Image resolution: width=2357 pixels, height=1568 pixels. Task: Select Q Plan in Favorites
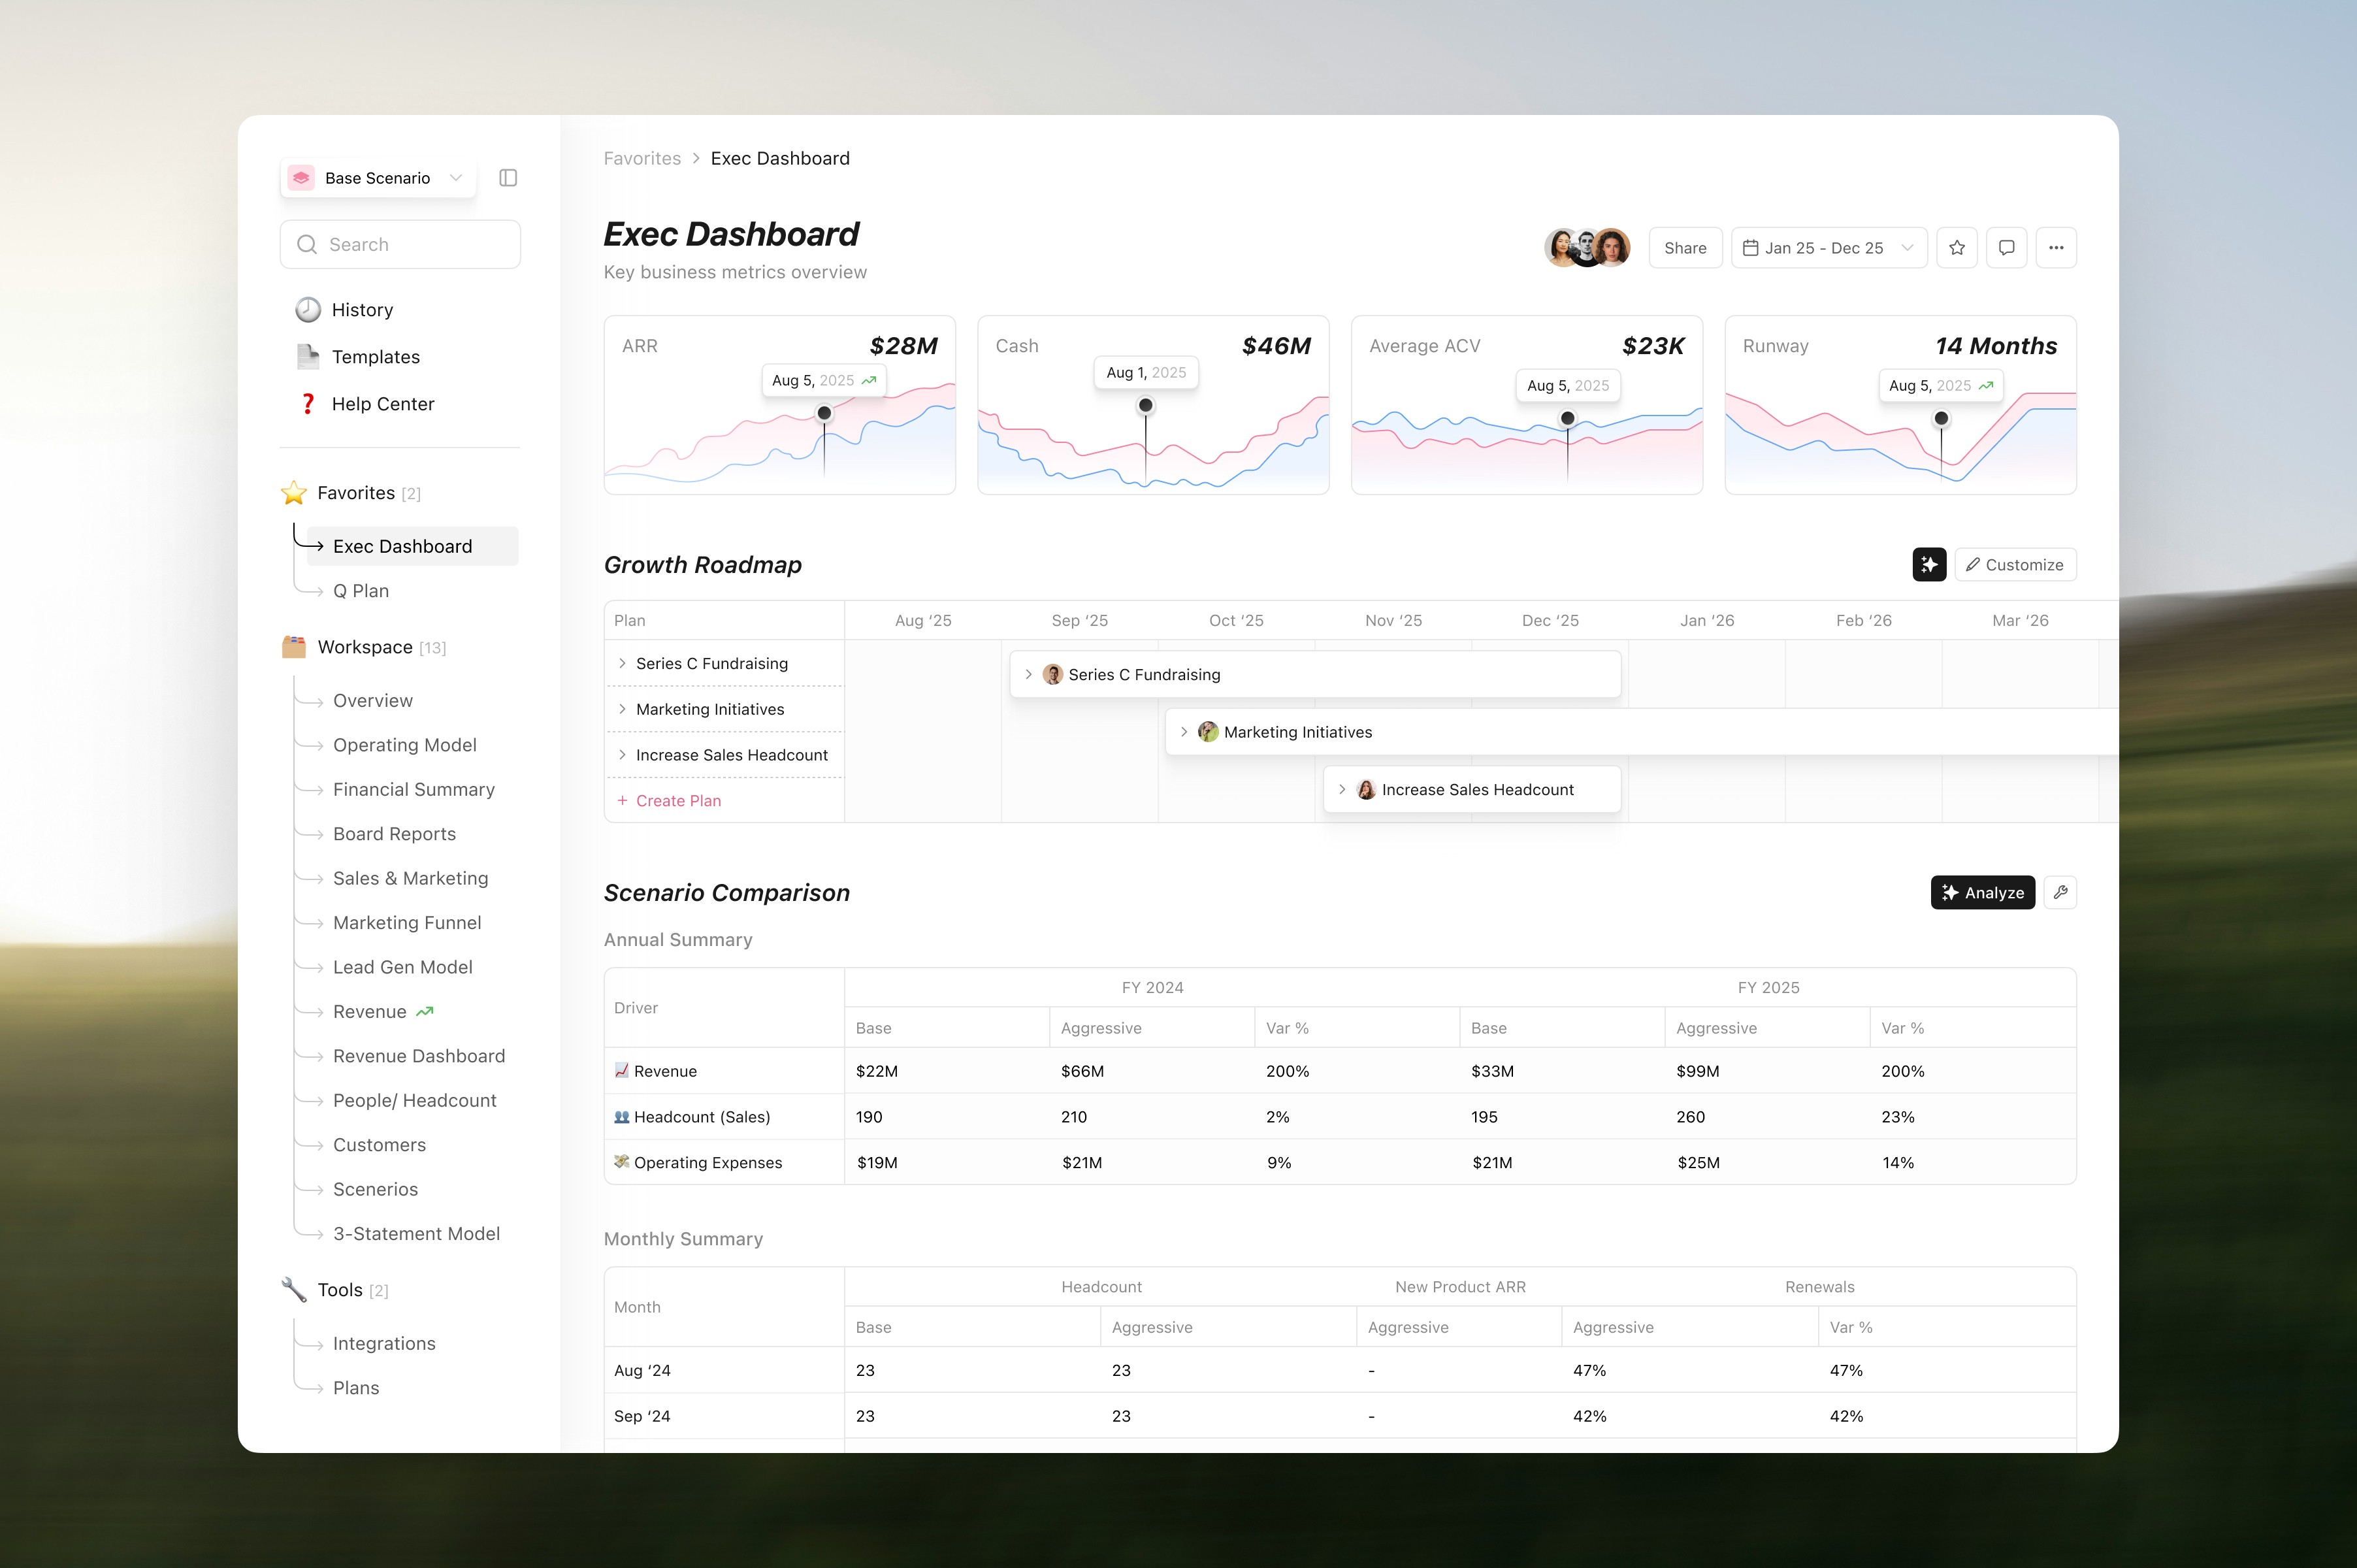[360, 591]
